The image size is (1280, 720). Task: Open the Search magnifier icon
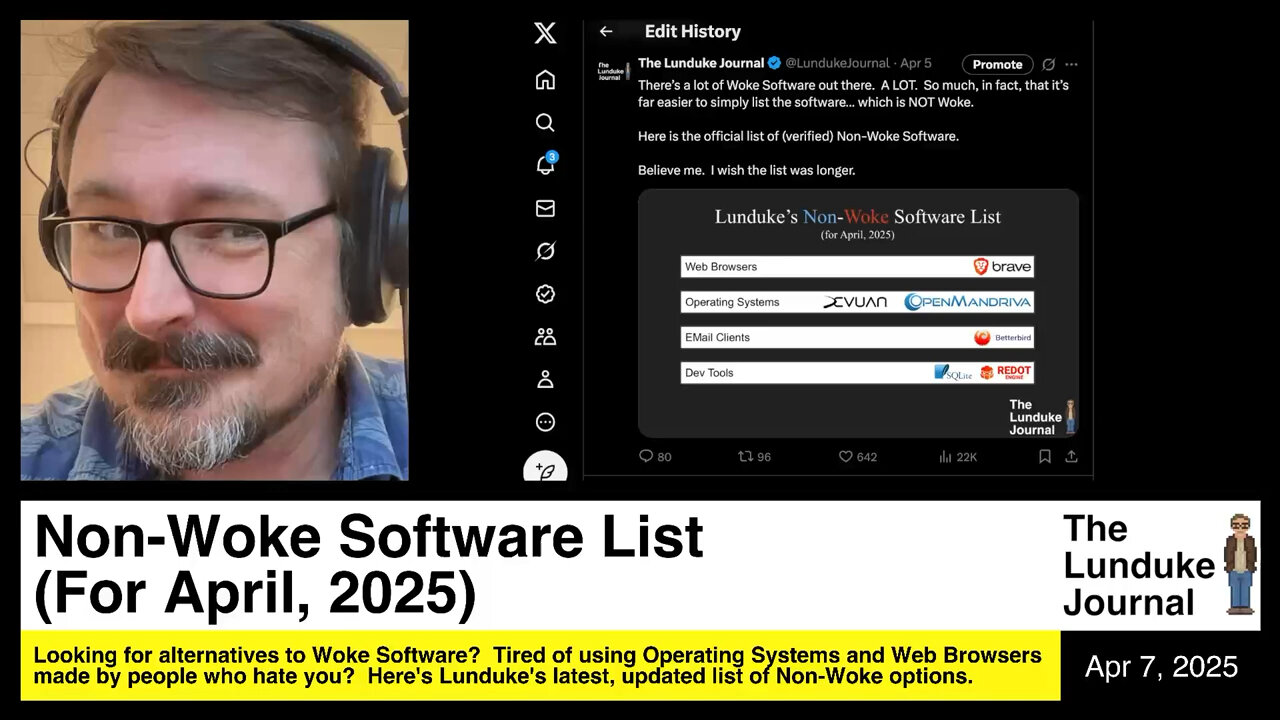point(545,123)
